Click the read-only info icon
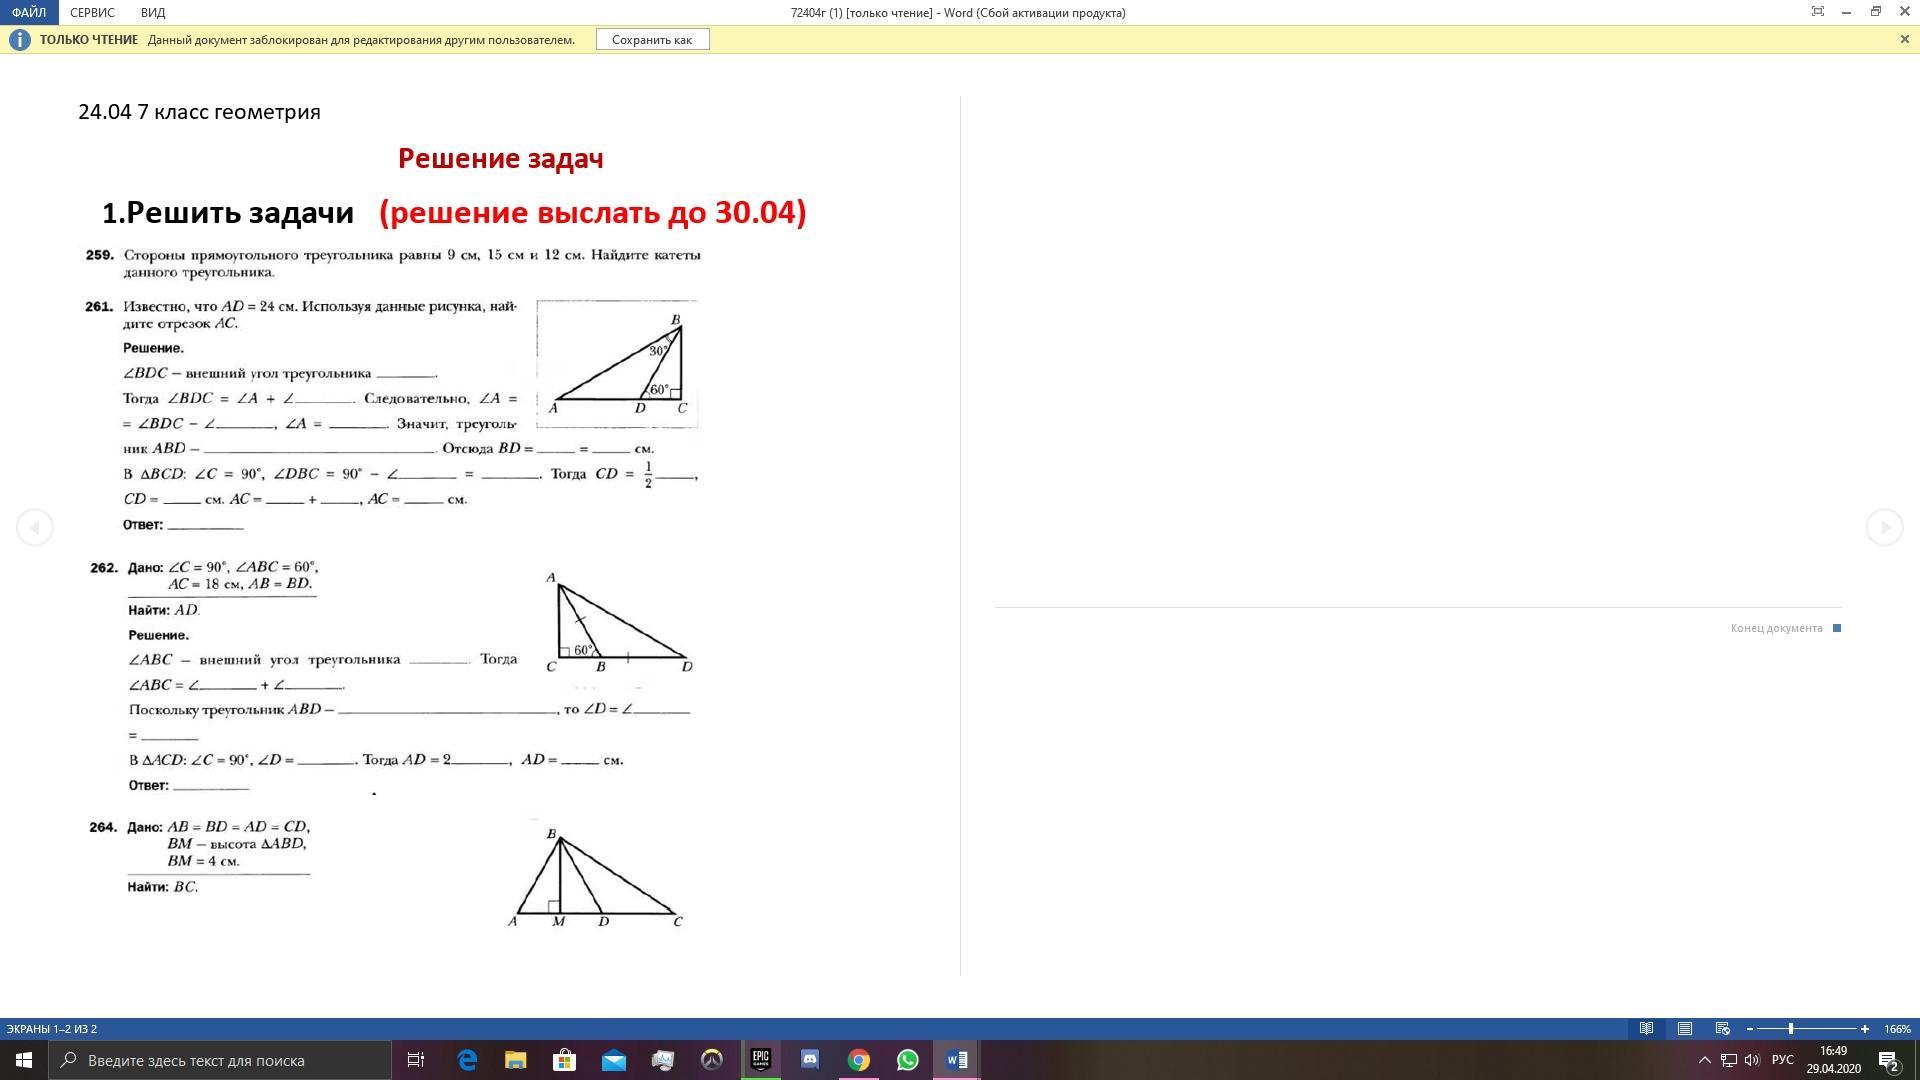This screenshot has height=1080, width=1920. (x=19, y=40)
